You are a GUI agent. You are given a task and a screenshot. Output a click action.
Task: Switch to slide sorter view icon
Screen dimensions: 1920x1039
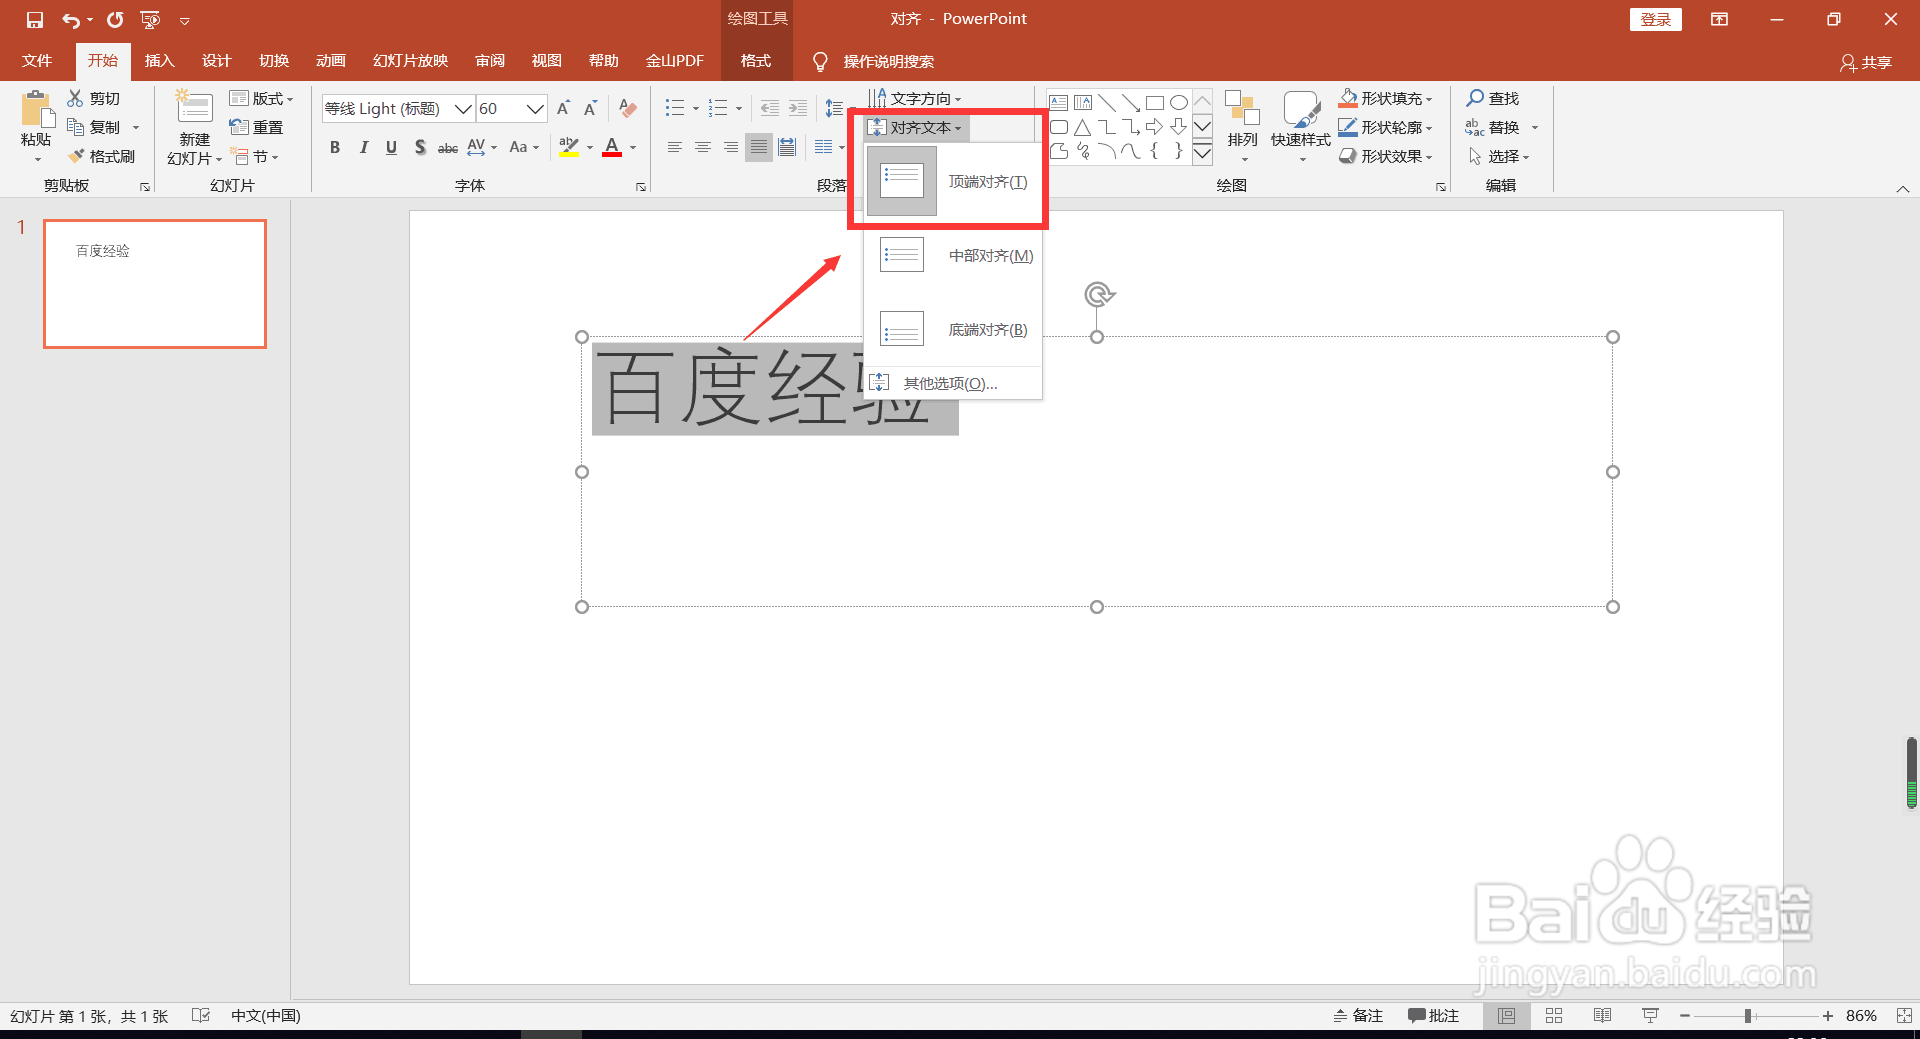click(1554, 1016)
